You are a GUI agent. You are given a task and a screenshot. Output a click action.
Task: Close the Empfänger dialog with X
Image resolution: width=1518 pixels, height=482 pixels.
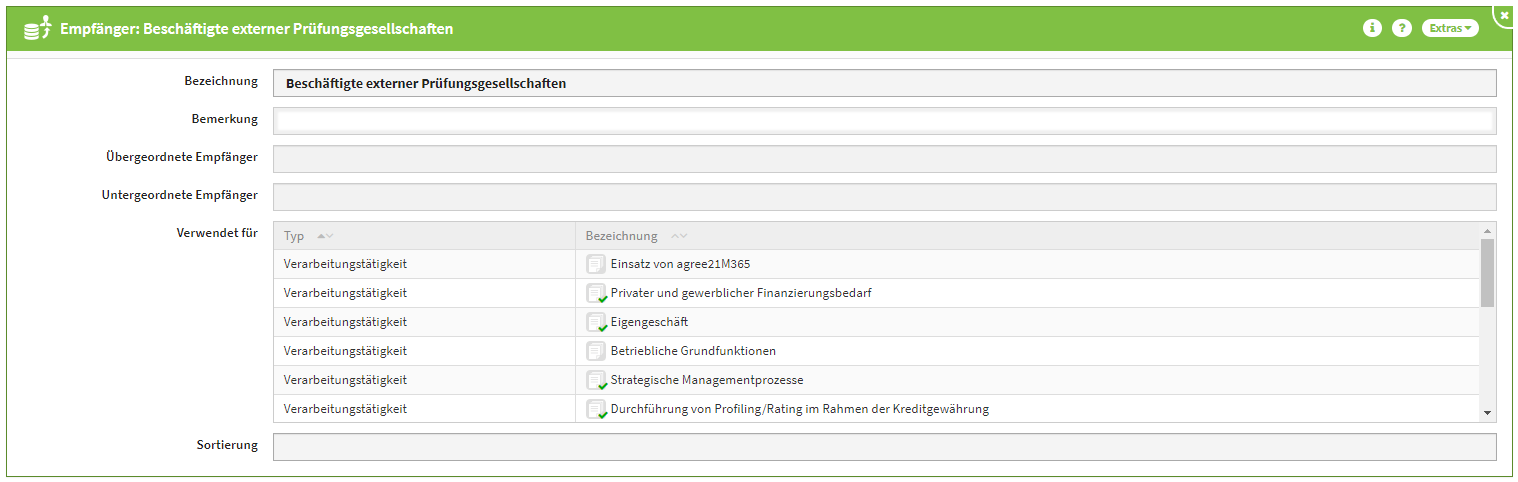1504,15
